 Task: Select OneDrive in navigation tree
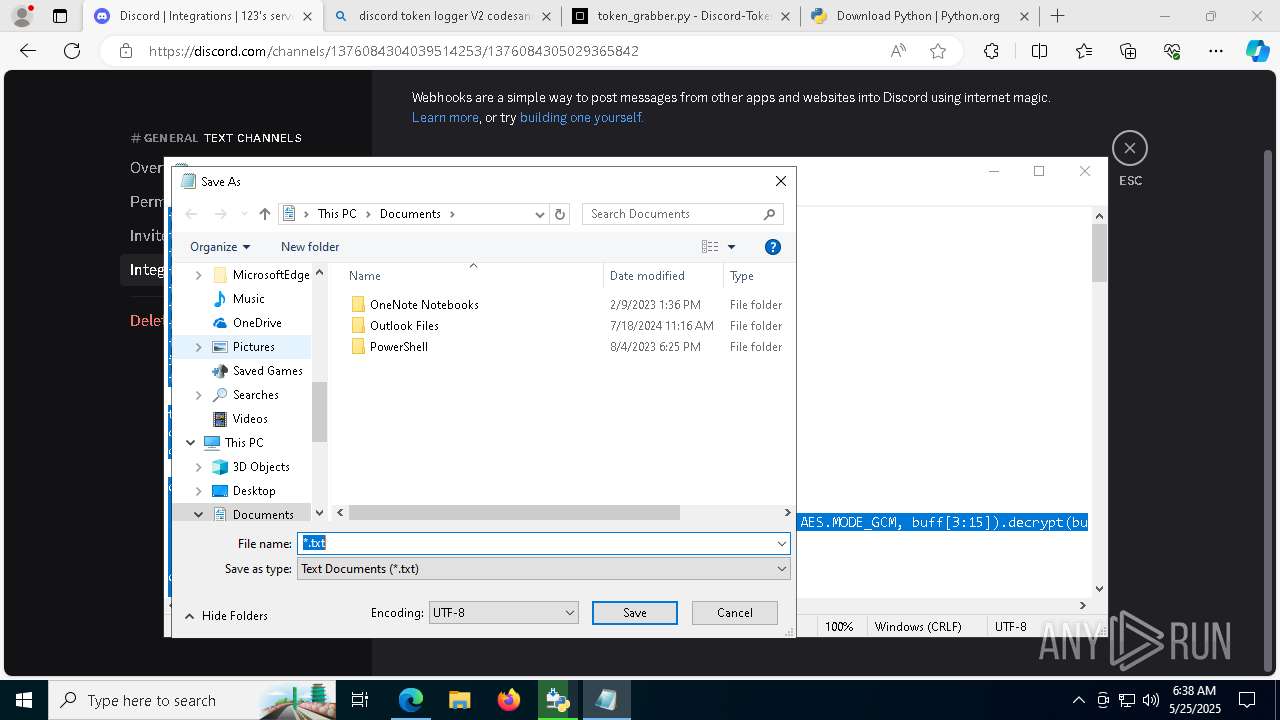[x=257, y=323]
